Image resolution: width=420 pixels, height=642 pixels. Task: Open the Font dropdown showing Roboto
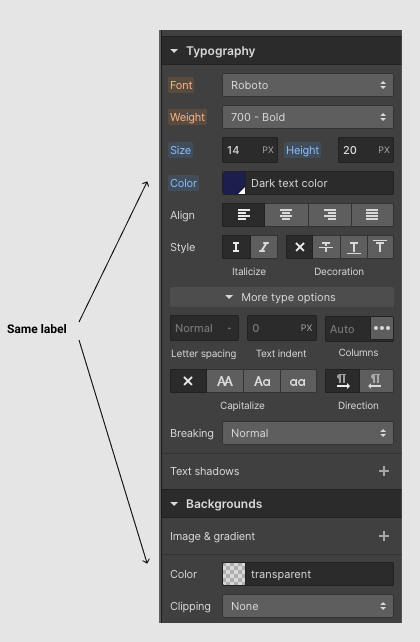308,85
